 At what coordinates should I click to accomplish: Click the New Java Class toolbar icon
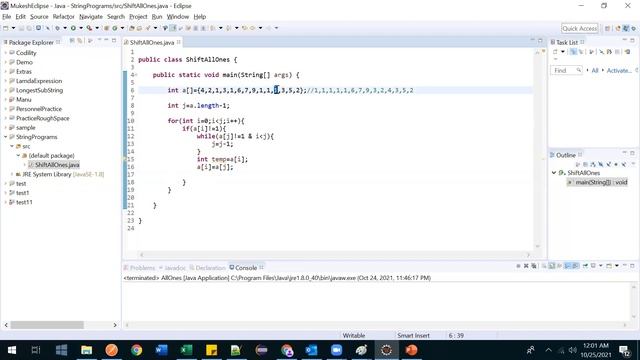(114, 28)
